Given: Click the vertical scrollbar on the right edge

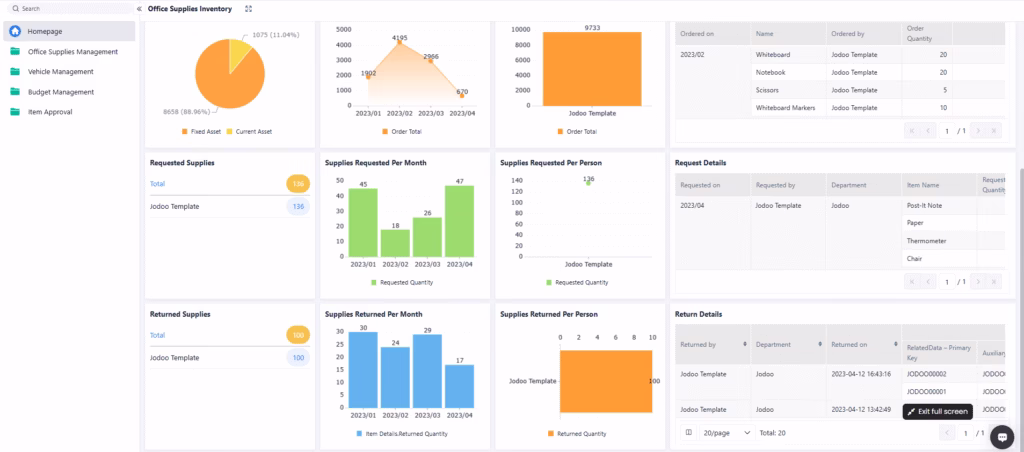Looking at the screenshot, I should point(1020,230).
